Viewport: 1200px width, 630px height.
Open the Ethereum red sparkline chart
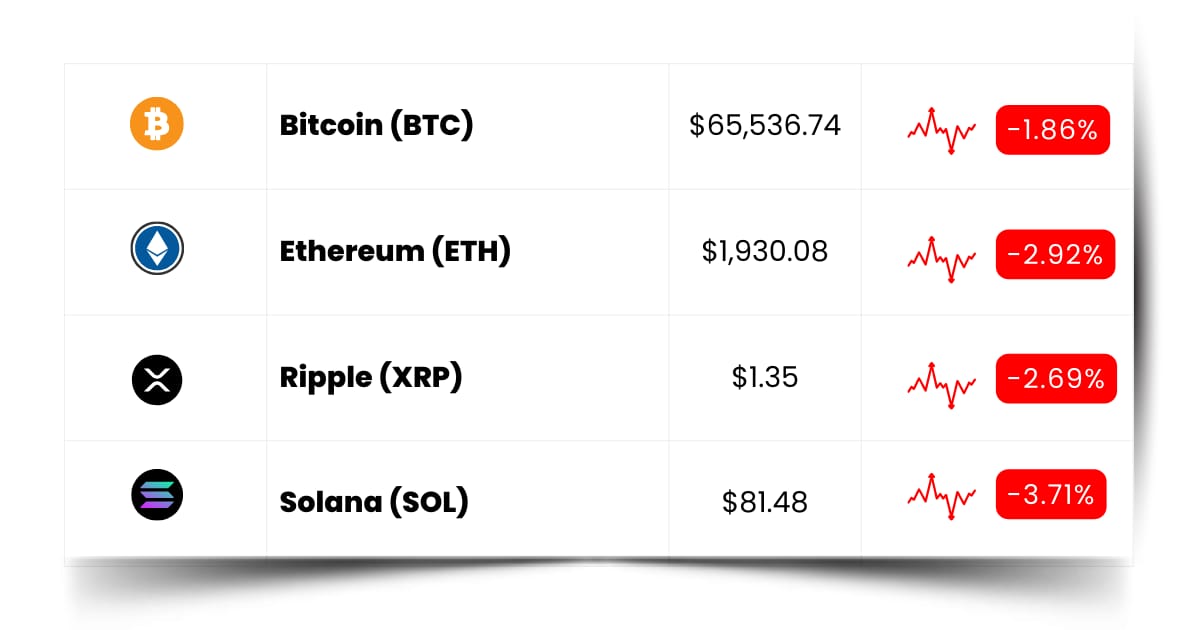(x=942, y=257)
